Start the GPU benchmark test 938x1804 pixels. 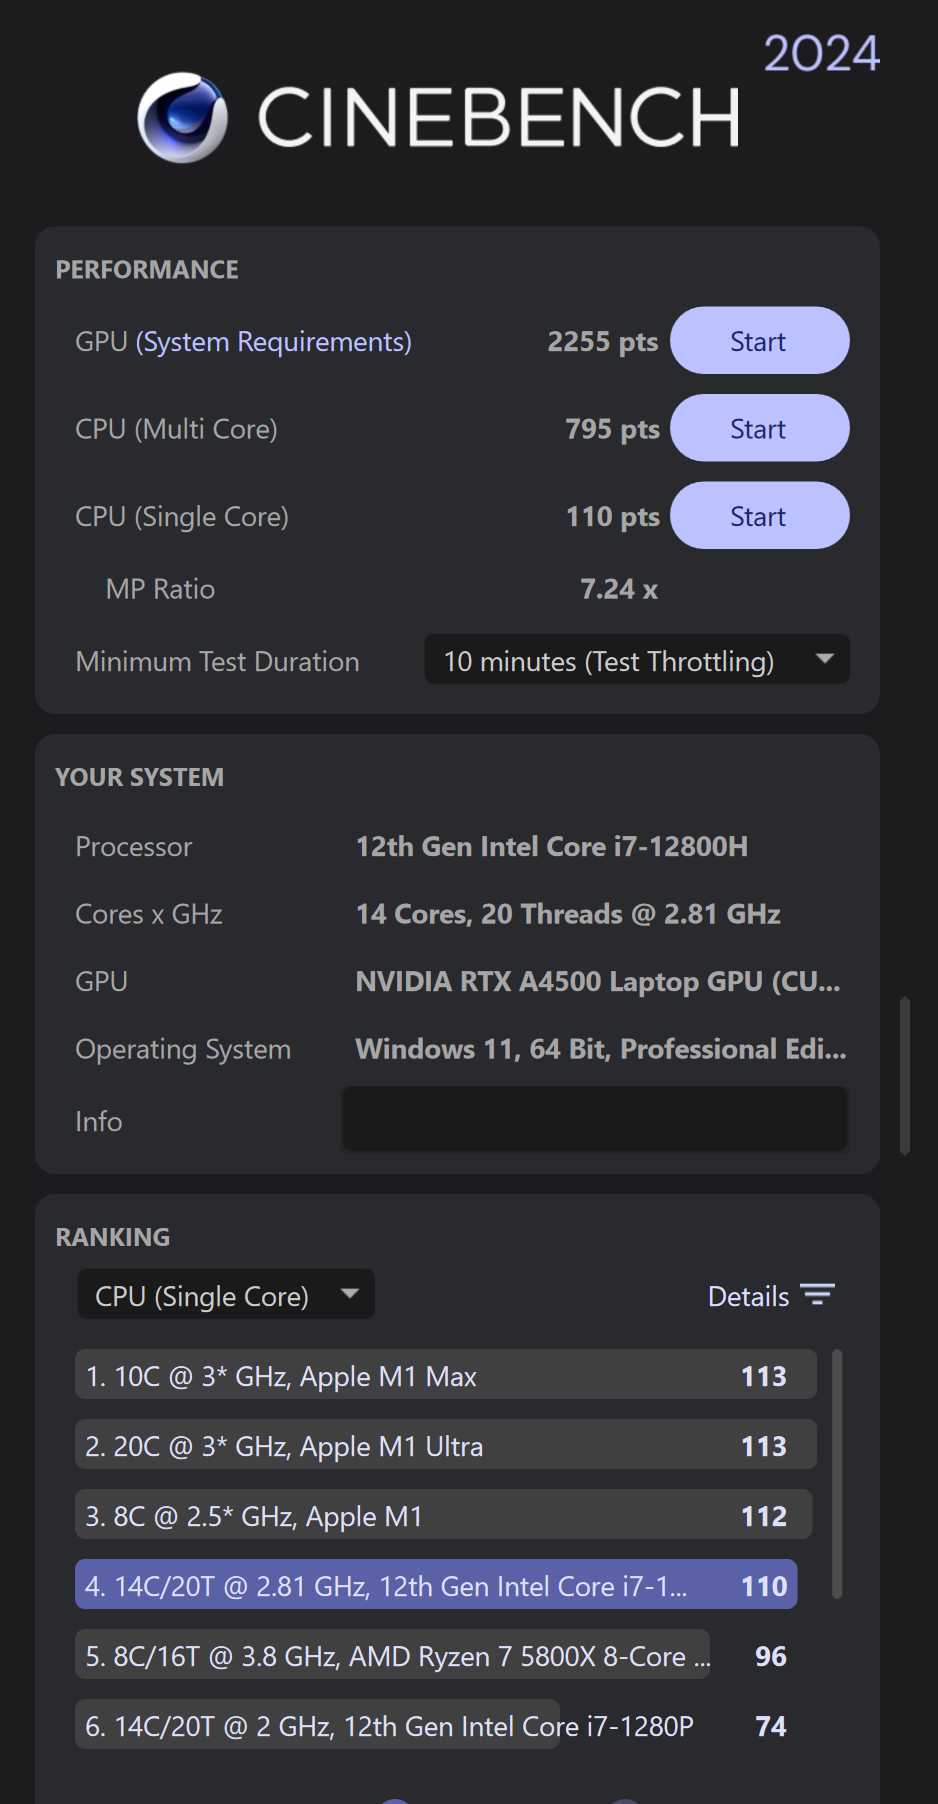click(x=759, y=341)
